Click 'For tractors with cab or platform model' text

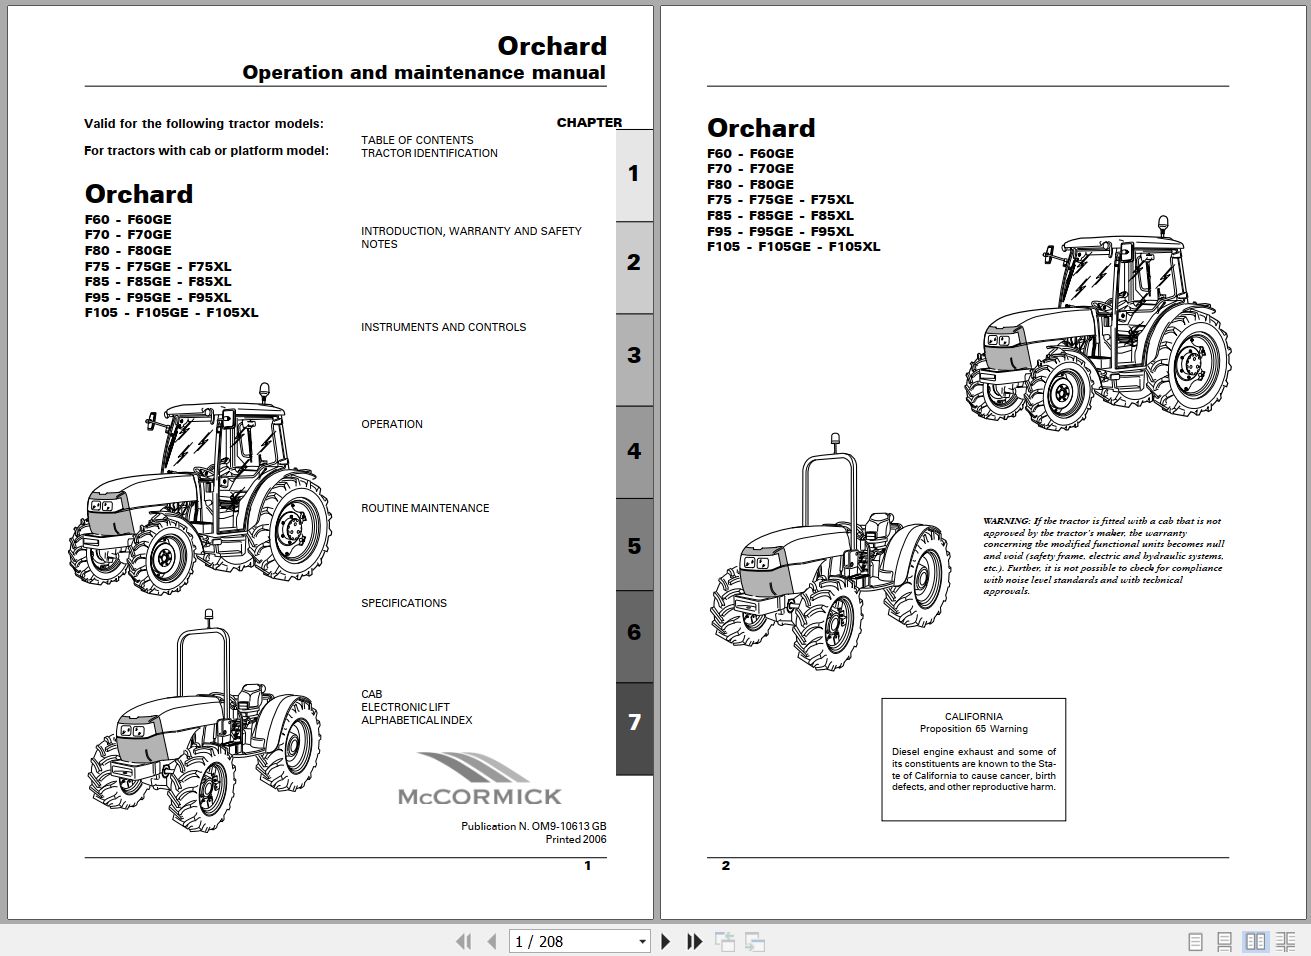206,151
